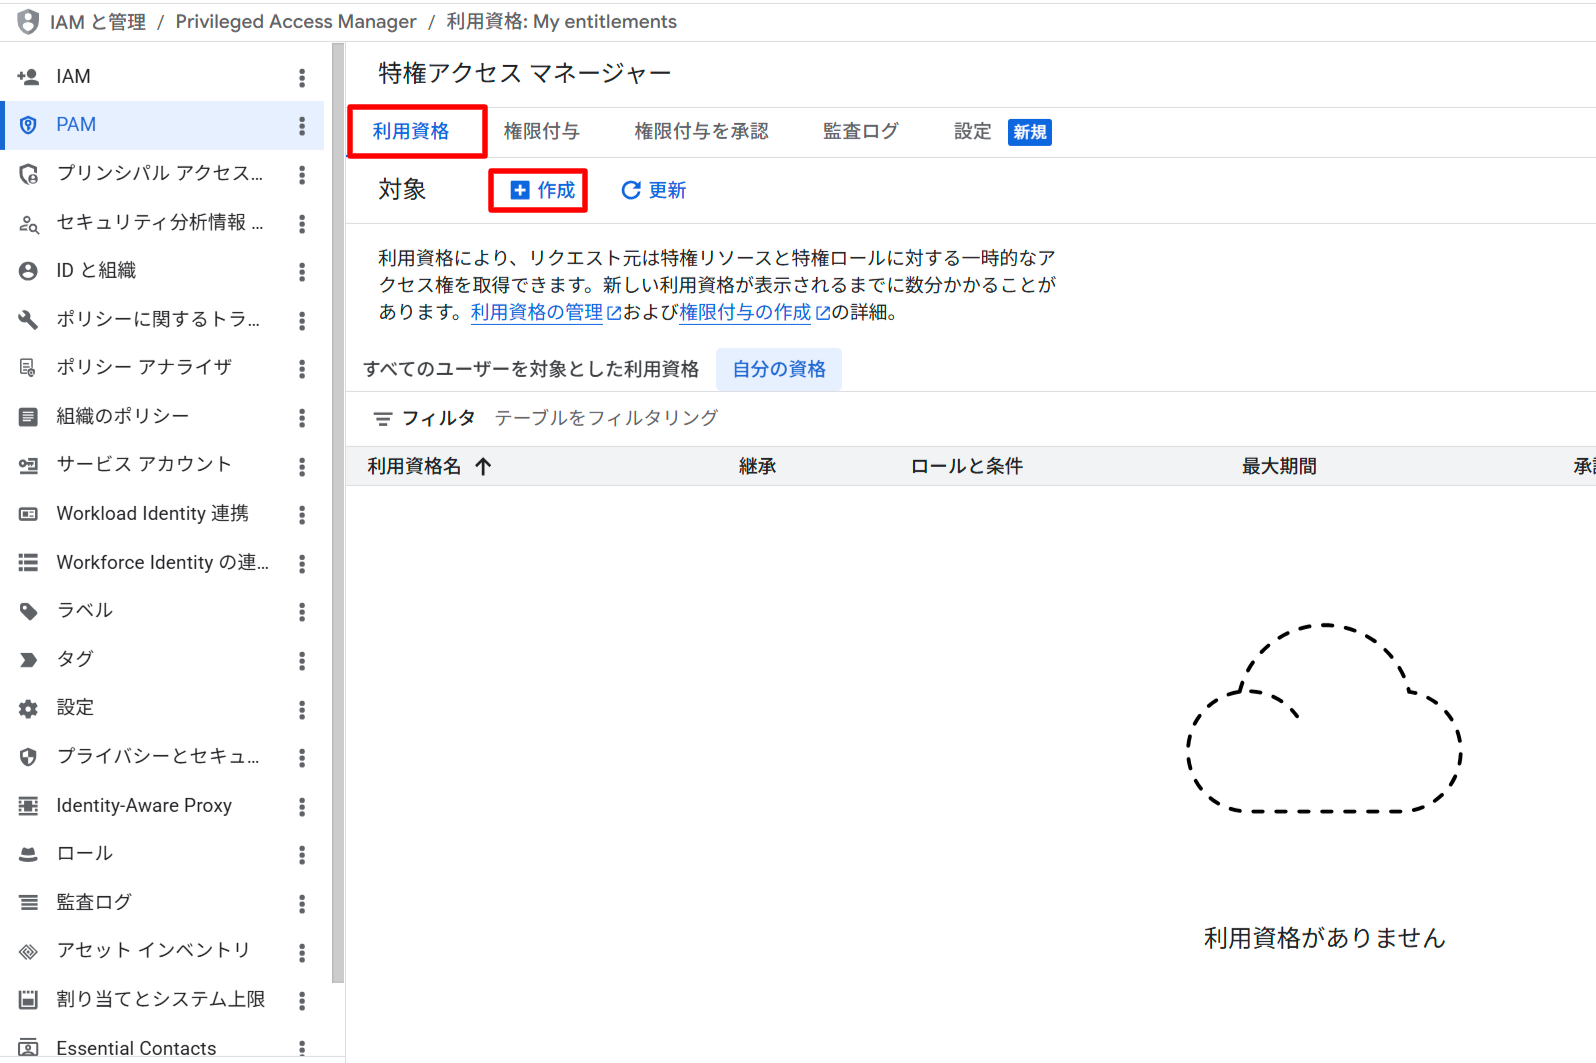Select the 自分の資格 tab
1596x1063 pixels.
coord(779,370)
